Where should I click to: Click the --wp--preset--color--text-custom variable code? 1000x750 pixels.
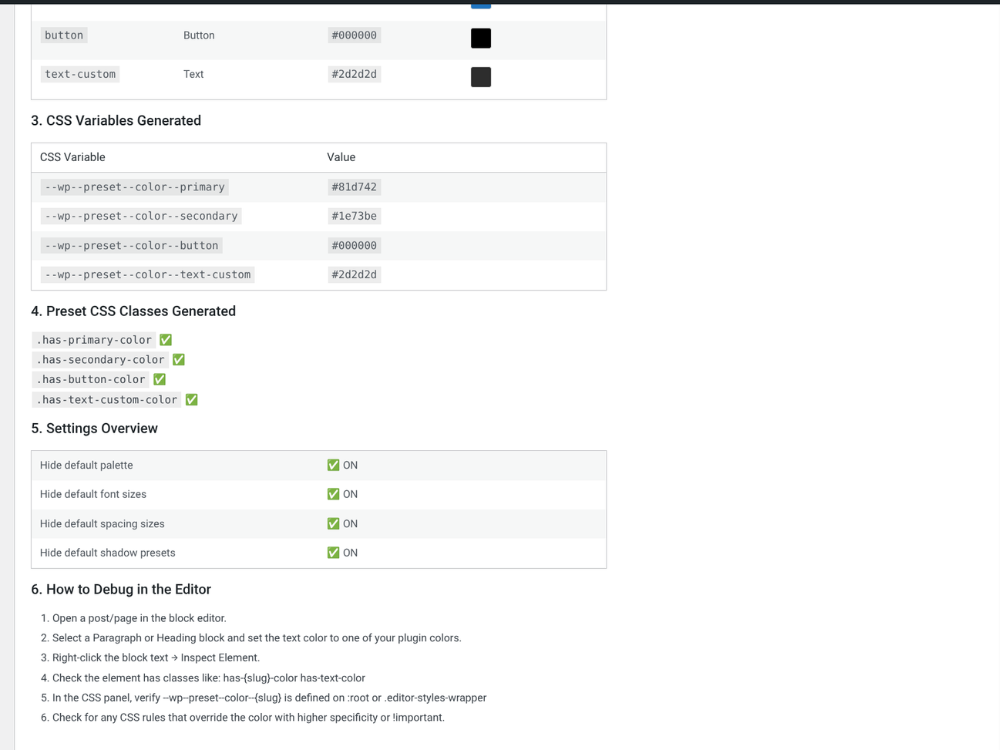[x=147, y=275]
